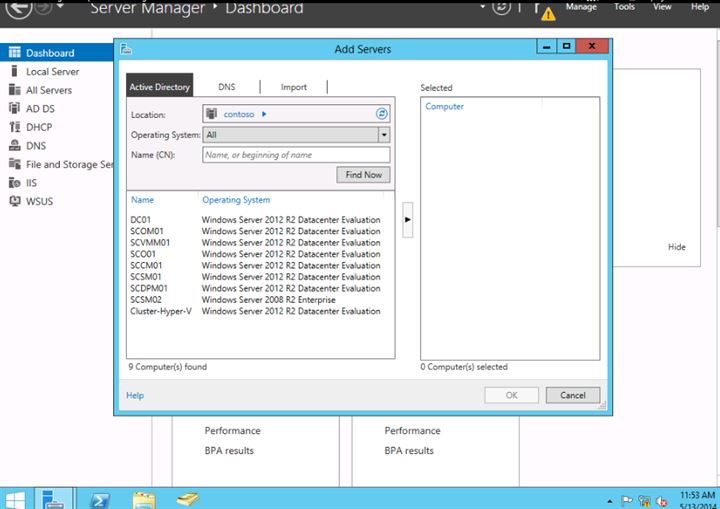
Task: Click the contoso domain link
Action: tap(239, 114)
